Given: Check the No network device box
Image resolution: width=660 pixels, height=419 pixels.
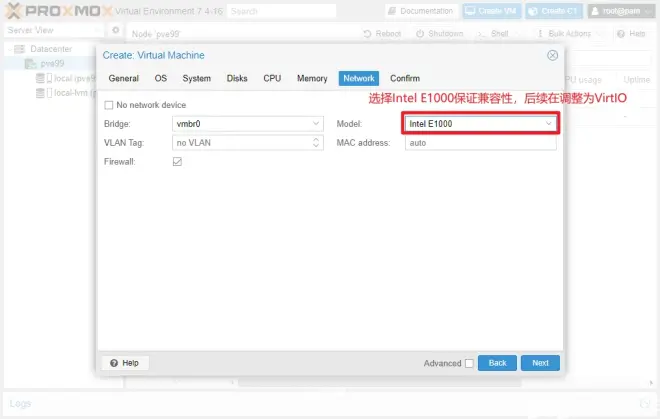Looking at the screenshot, I should (109, 105).
